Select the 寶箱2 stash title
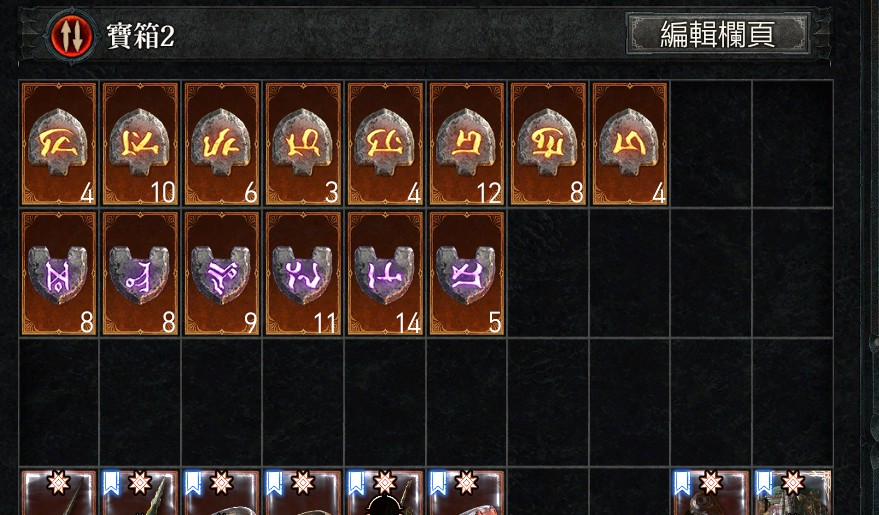 click(141, 36)
